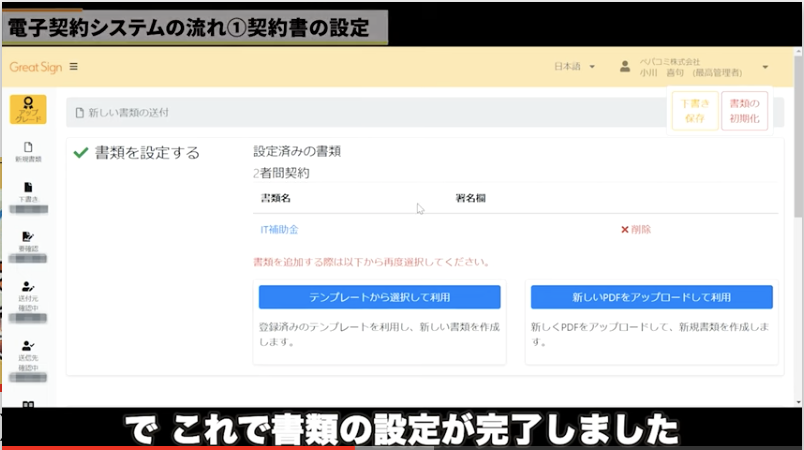Open the 日本語 language dropdown

574,67
